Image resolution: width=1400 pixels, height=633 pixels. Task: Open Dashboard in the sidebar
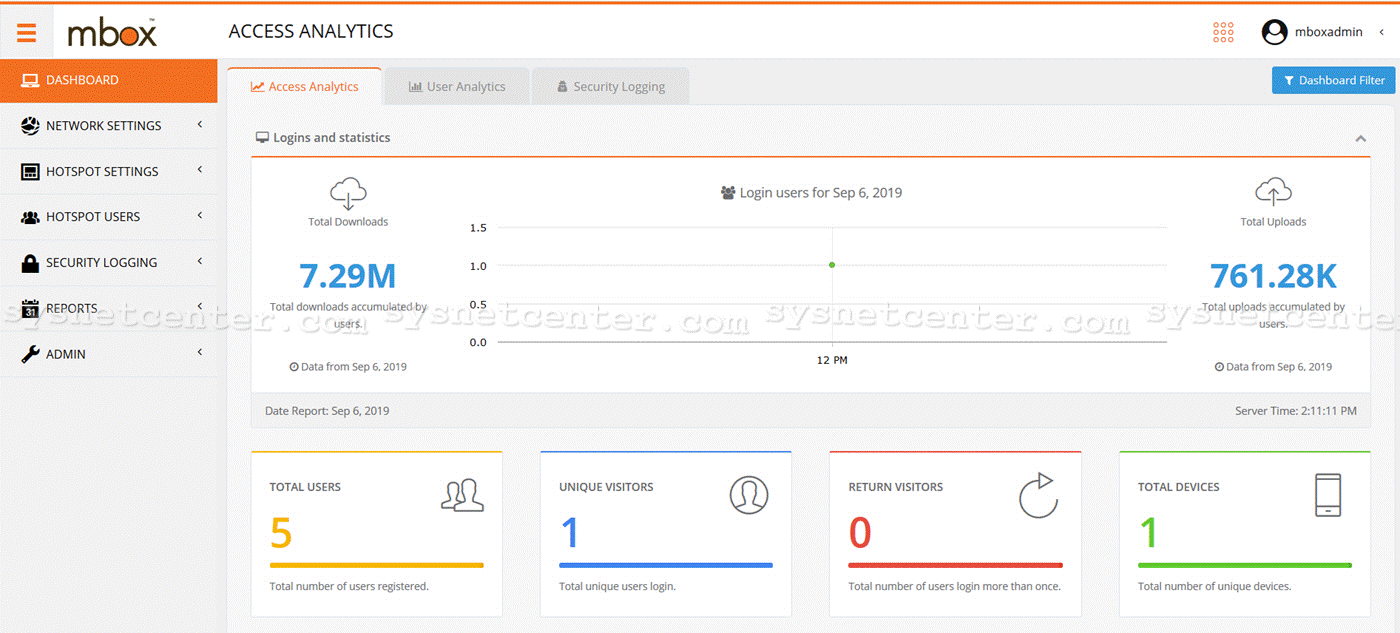109,80
